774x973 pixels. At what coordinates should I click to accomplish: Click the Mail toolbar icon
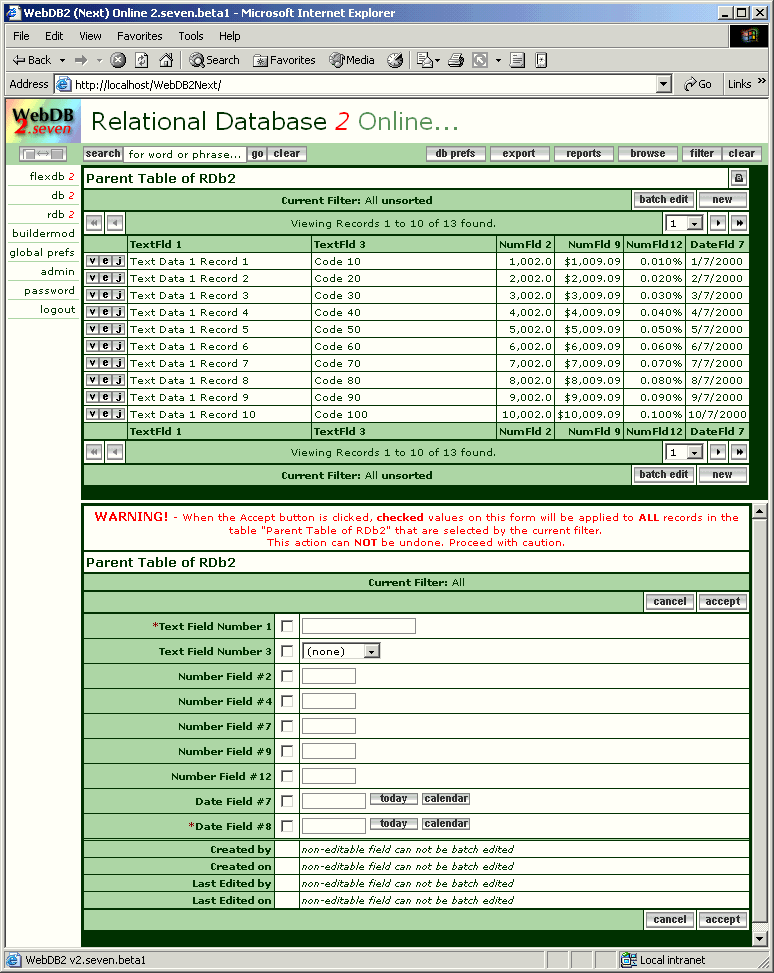tap(425, 60)
